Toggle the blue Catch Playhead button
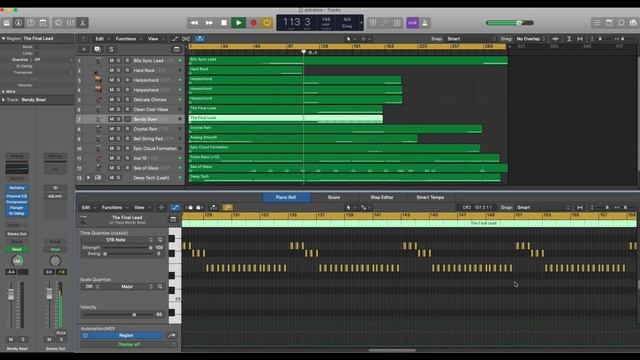The image size is (640, 360). (200, 39)
